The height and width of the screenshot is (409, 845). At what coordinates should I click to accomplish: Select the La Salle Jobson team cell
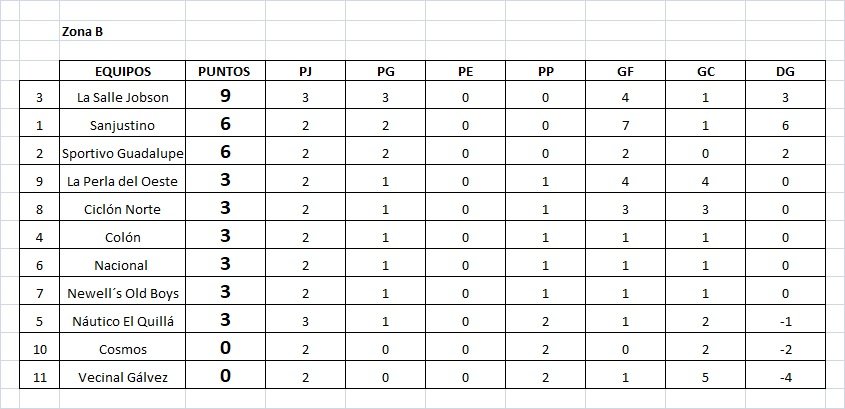122,98
